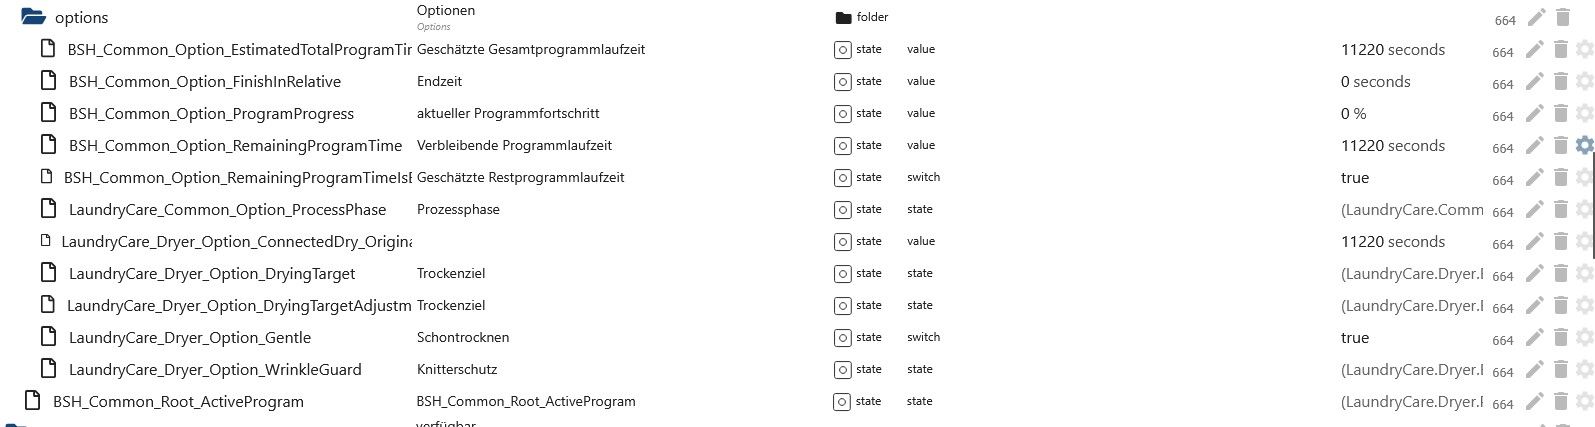Delete the WrinkleGuard state
Viewport: 1595px width, 427px height.
[1561, 370]
